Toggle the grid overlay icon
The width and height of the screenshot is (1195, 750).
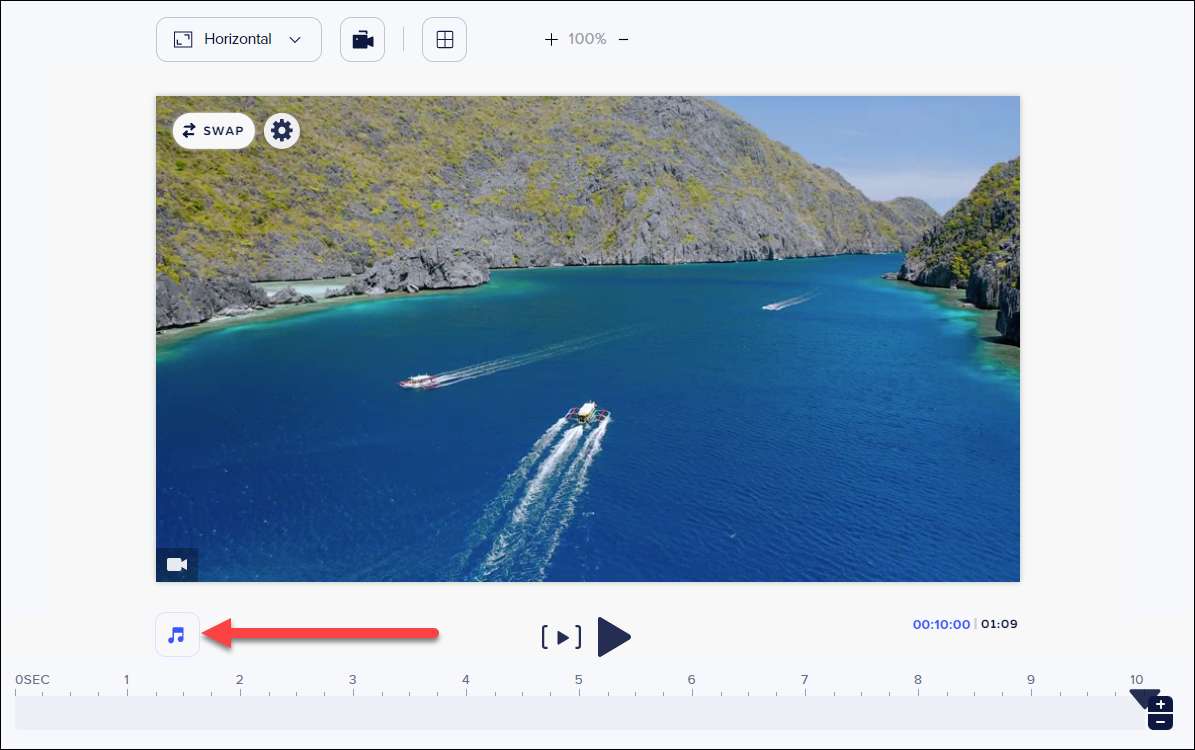pyautogui.click(x=444, y=40)
